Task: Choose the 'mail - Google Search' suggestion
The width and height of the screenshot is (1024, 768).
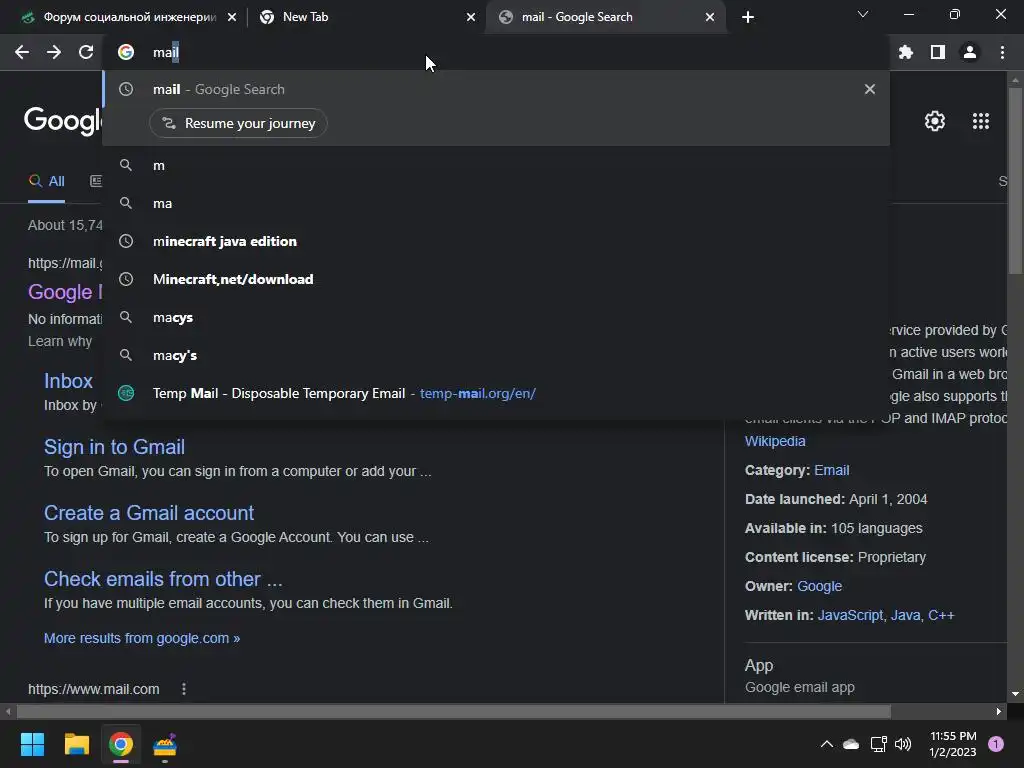Action: click(x=496, y=89)
